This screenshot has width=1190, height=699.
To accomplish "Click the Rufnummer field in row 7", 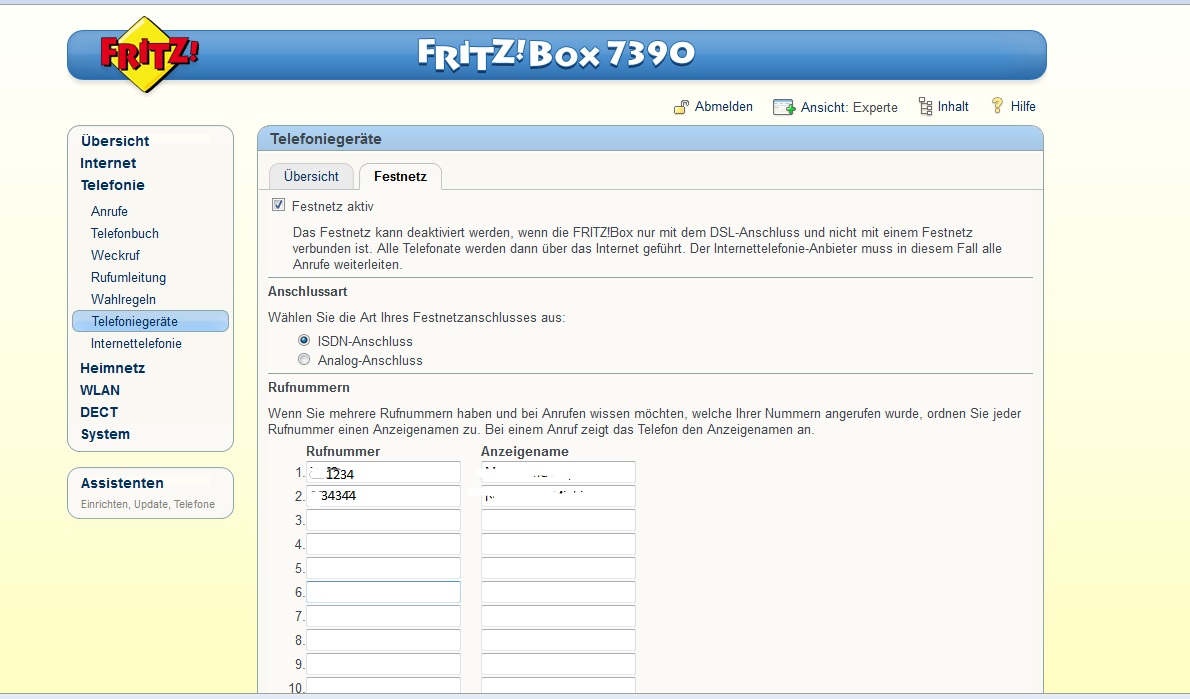I will tap(383, 616).
